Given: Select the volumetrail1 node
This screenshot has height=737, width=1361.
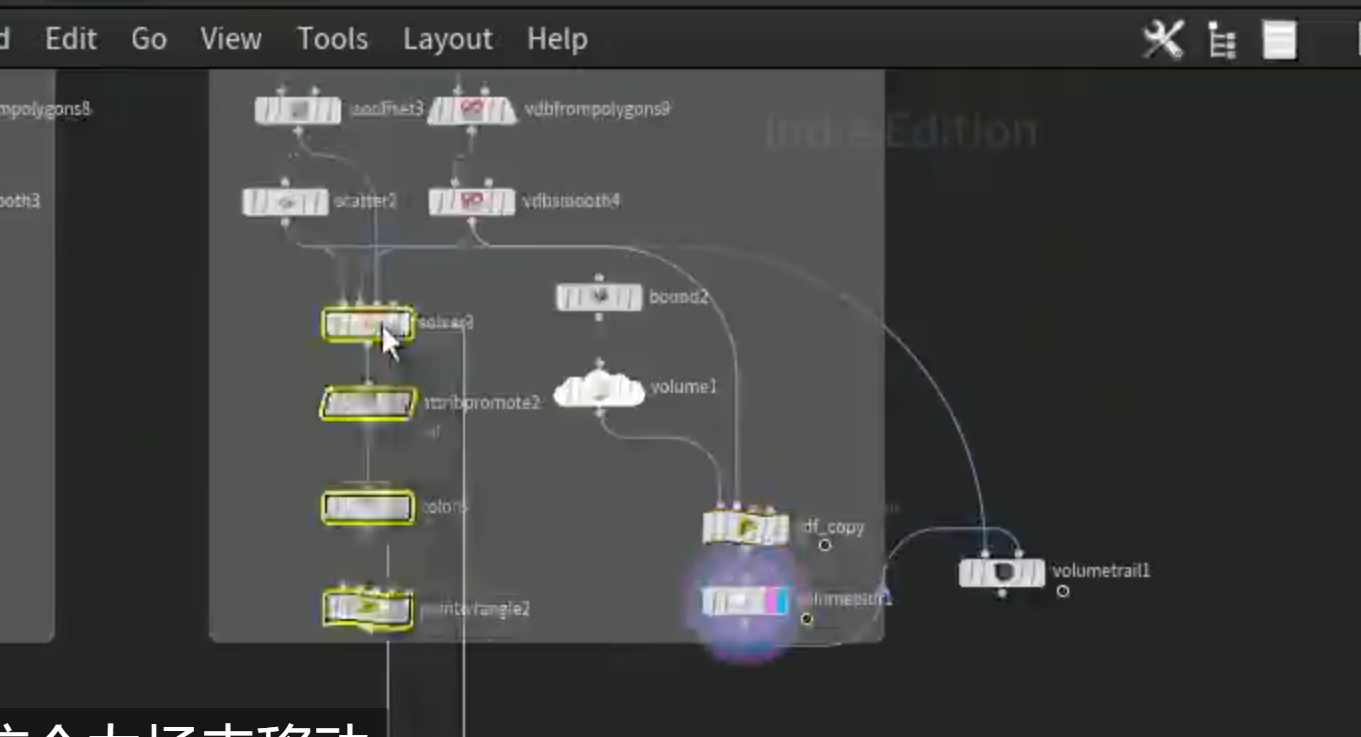Looking at the screenshot, I should (1002, 573).
